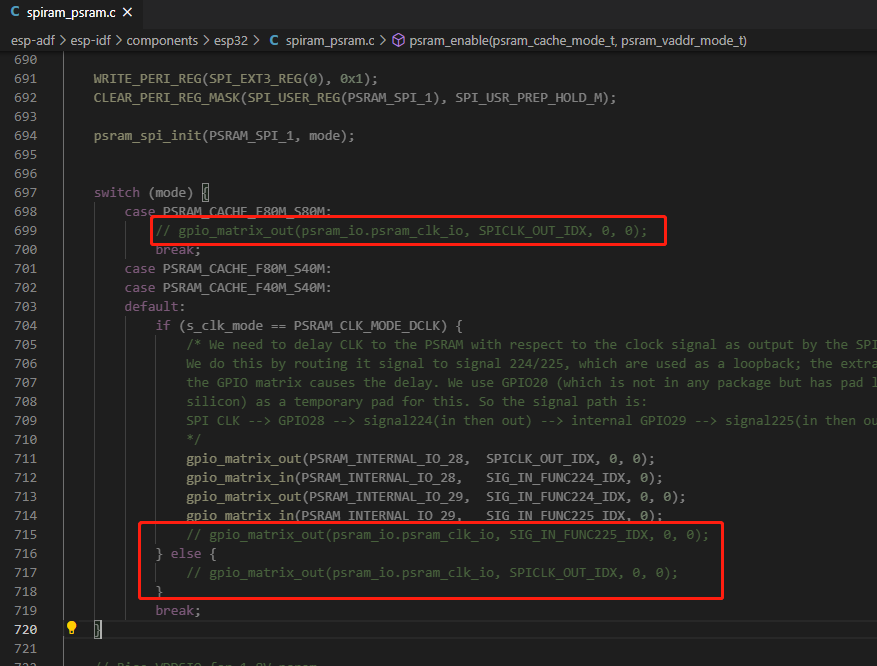The image size is (877, 666).
Task: Click CLEAR_PERI_REG_MASK on line 692
Action: click(167, 98)
